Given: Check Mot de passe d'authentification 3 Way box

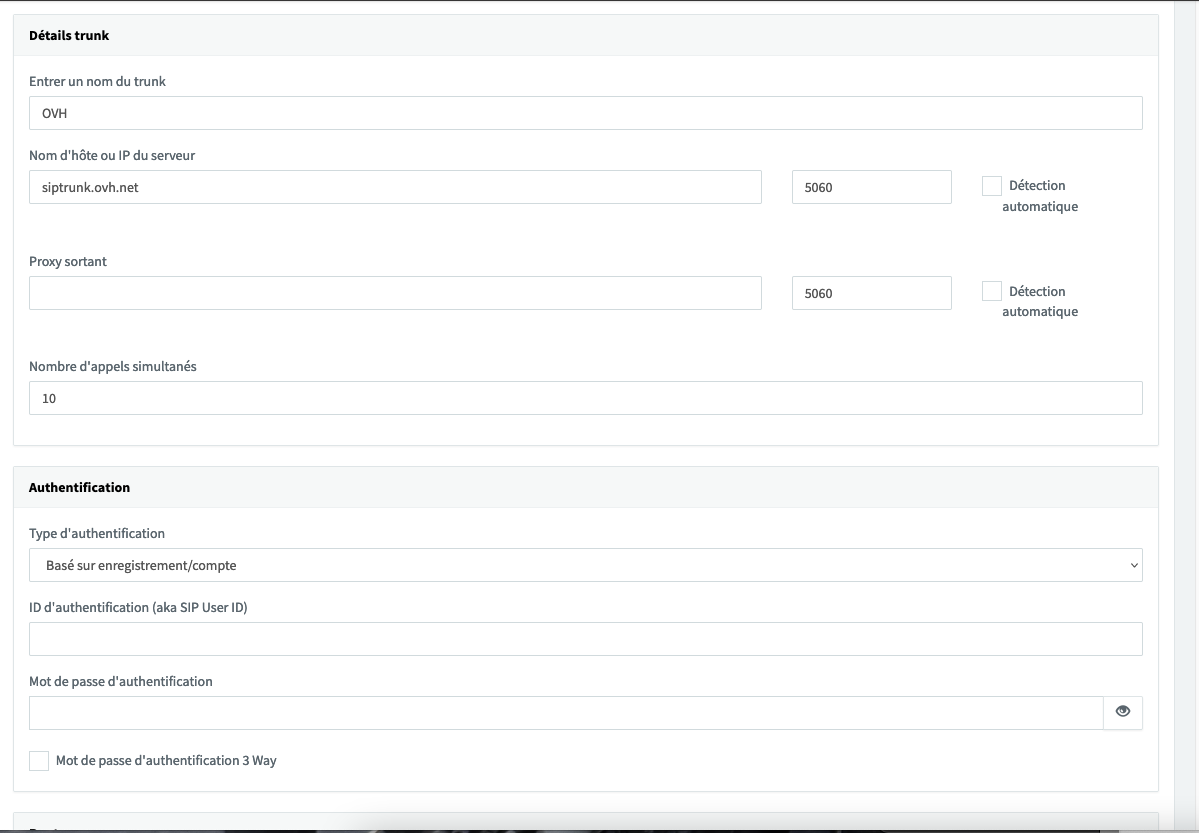Looking at the screenshot, I should [39, 761].
